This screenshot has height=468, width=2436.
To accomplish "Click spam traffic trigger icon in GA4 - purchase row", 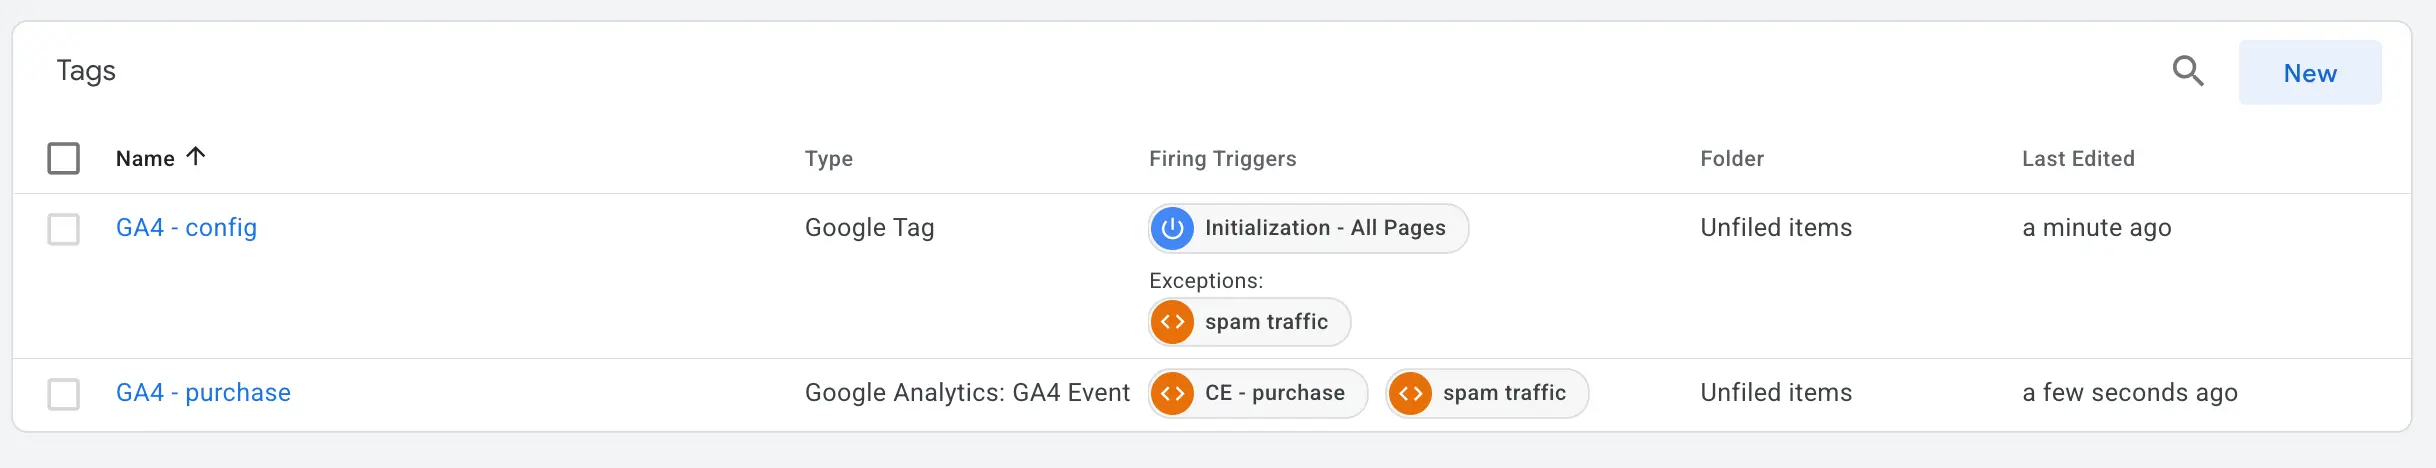I will tap(1410, 393).
